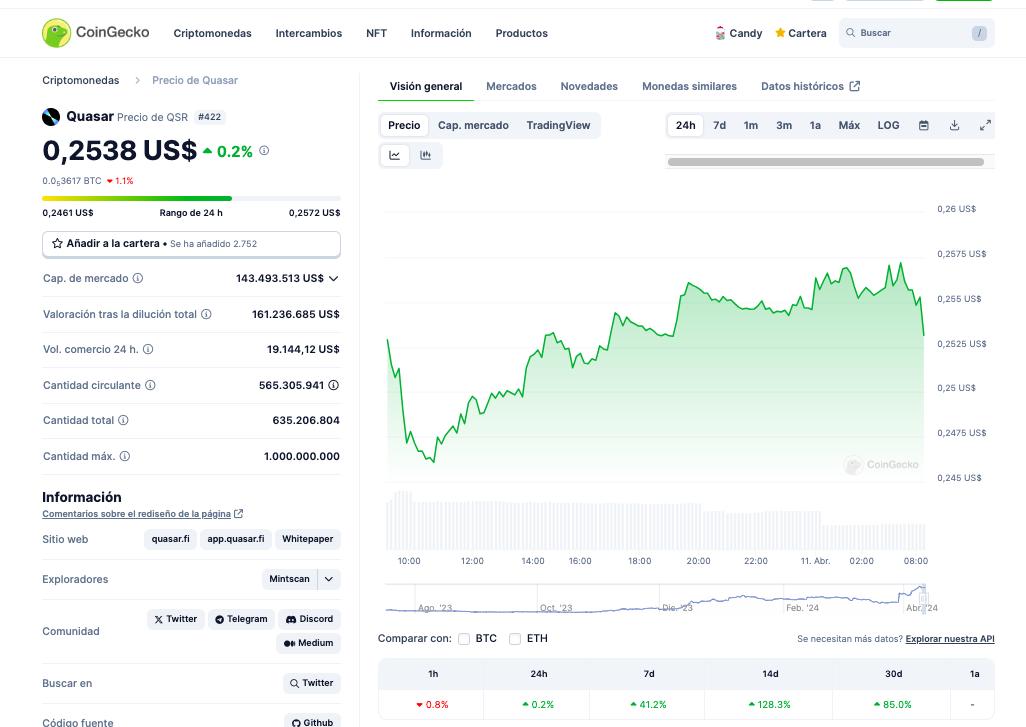
Task: Select the 3m time range
Action: click(x=784, y=125)
